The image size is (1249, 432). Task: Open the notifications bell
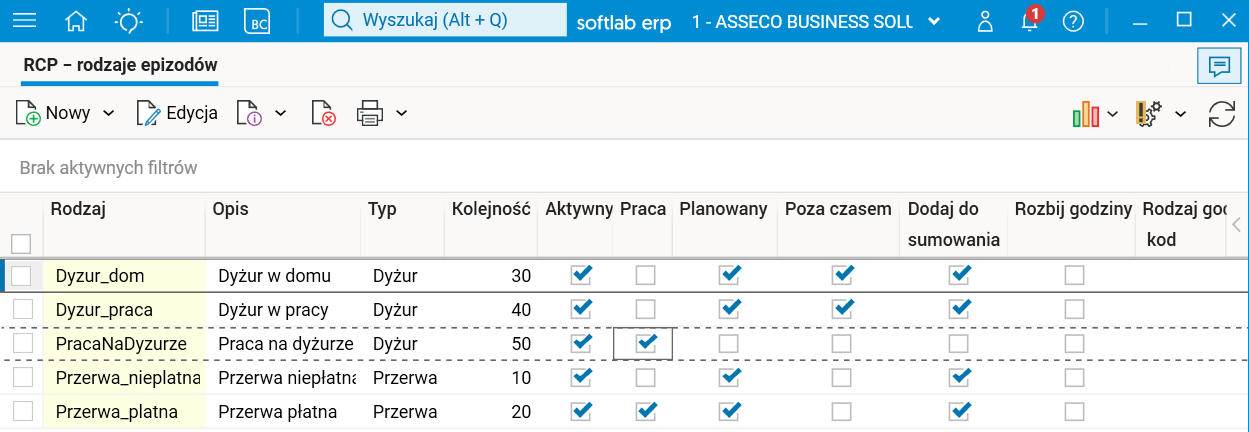tap(1030, 21)
